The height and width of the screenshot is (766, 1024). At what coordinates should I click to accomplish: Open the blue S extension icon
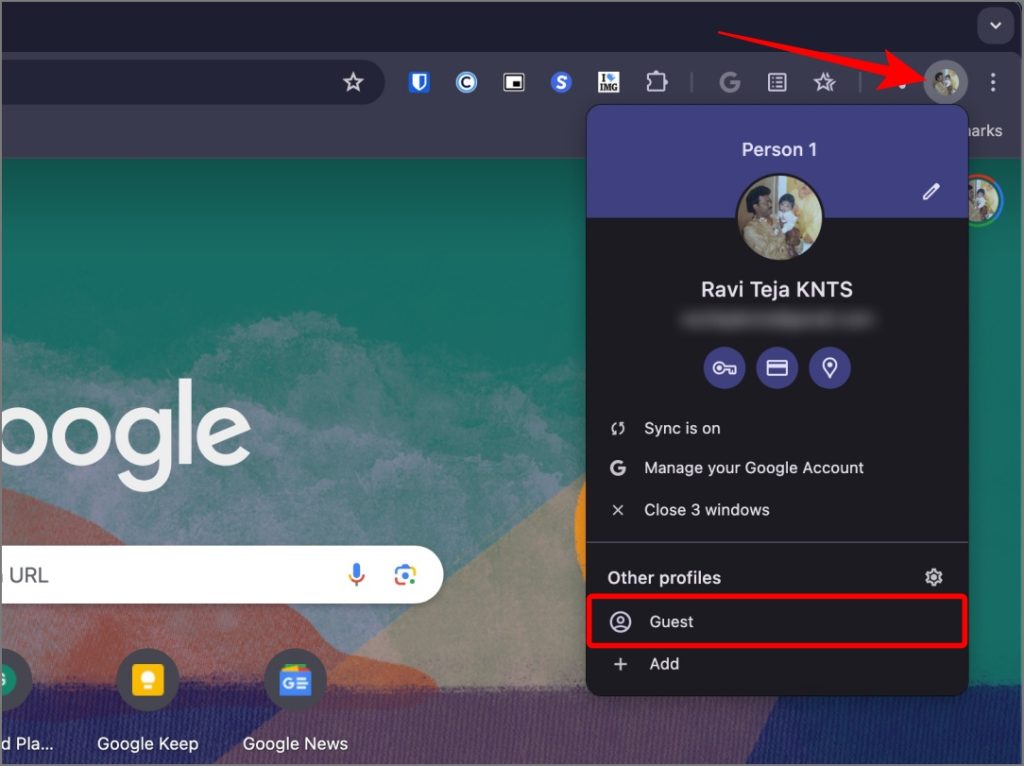(x=561, y=82)
